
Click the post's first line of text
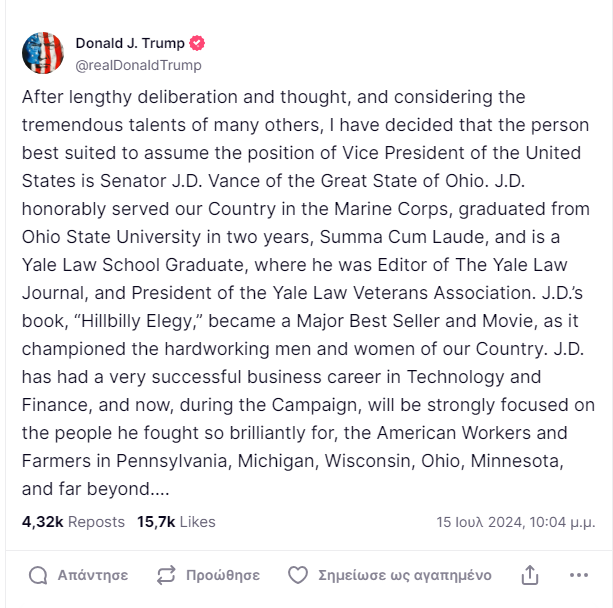[x=273, y=98]
